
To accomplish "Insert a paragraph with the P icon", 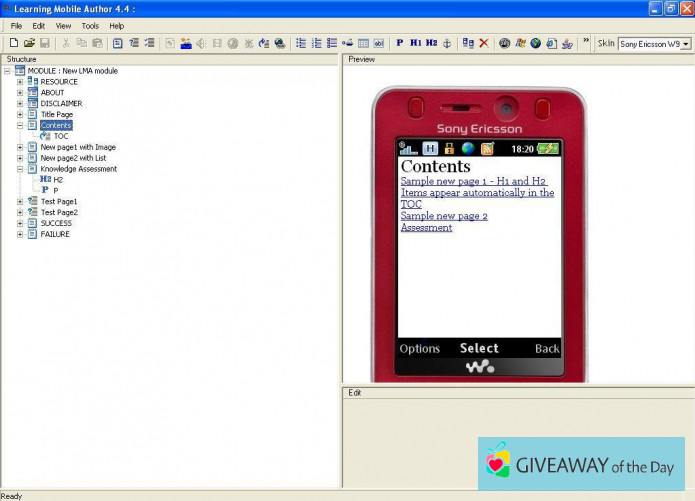I will pos(400,43).
